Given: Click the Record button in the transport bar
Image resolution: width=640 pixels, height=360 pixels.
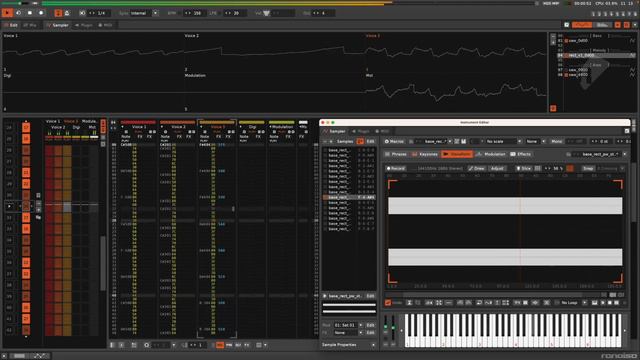Looking at the screenshot, I should [x=41, y=13].
